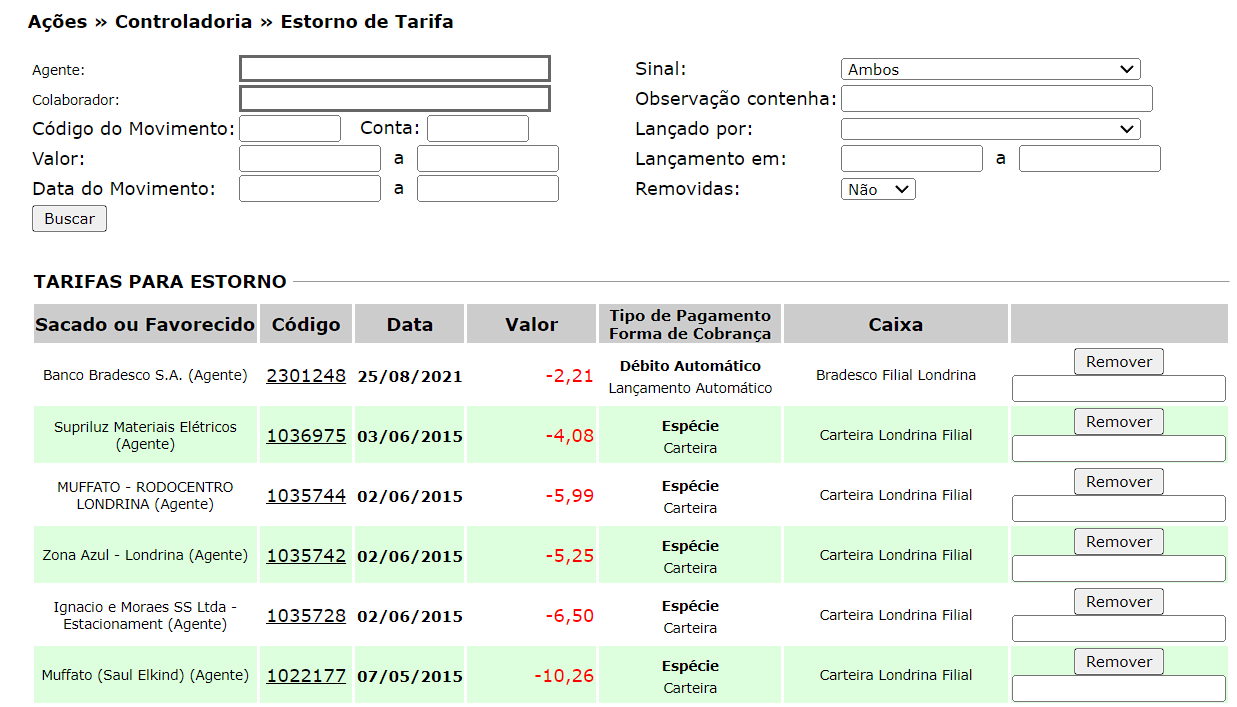
Task: Click into the Conta field
Action: pyautogui.click(x=477, y=129)
